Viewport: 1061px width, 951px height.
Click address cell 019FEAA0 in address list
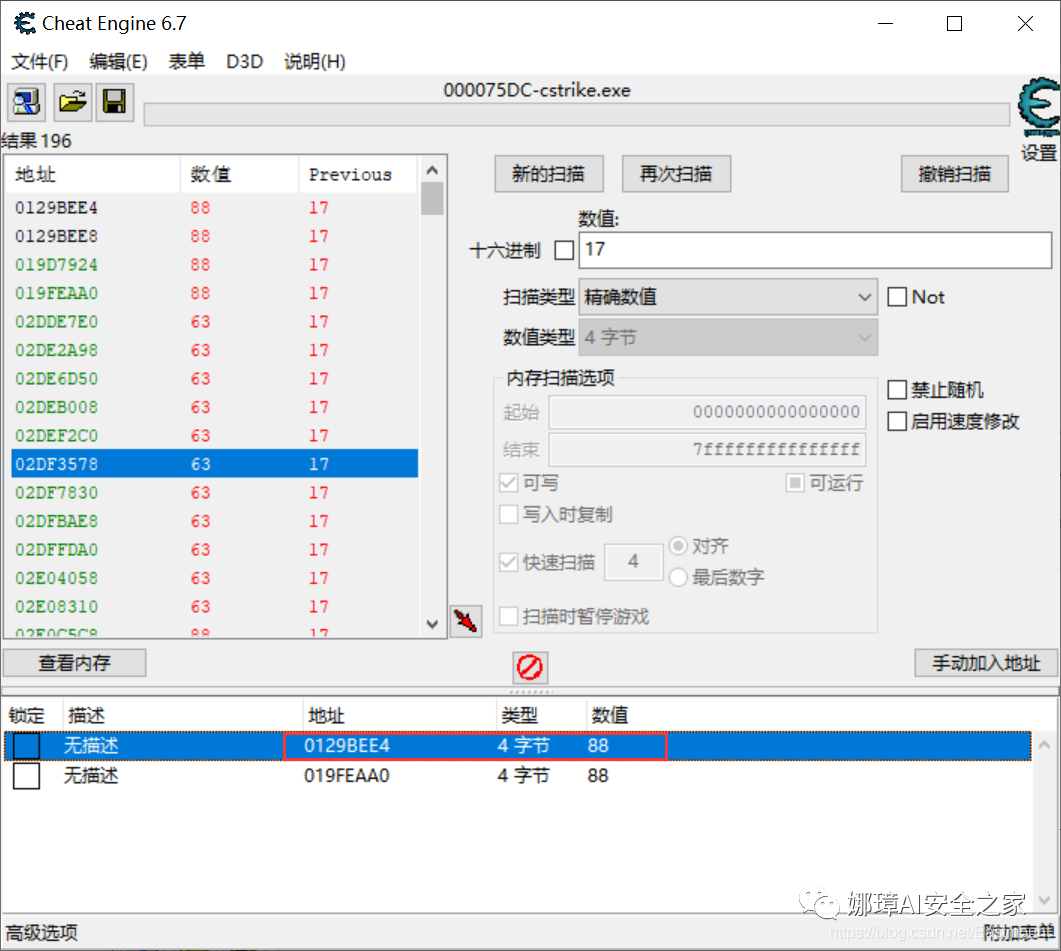point(346,776)
